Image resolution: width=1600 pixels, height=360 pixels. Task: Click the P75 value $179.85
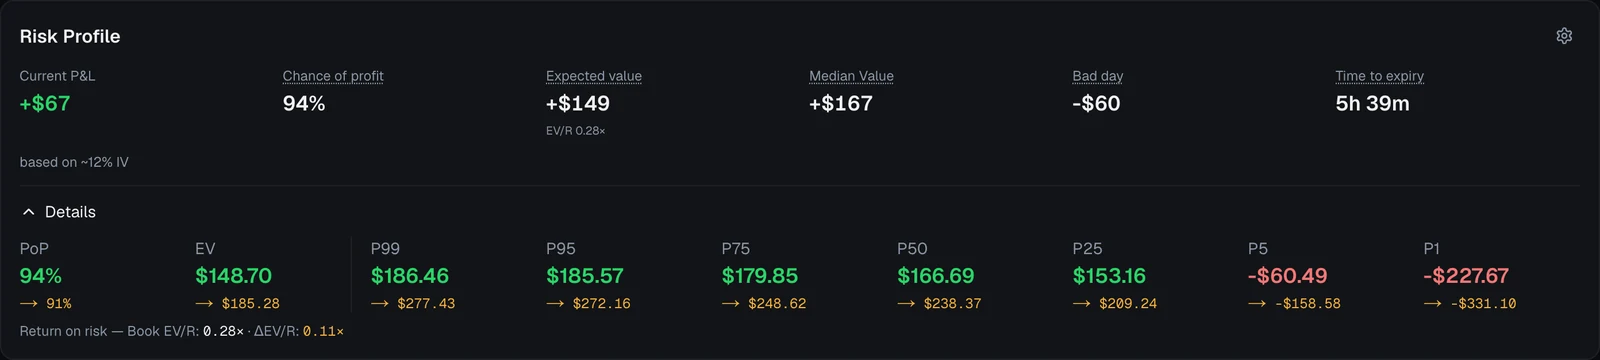tap(760, 276)
